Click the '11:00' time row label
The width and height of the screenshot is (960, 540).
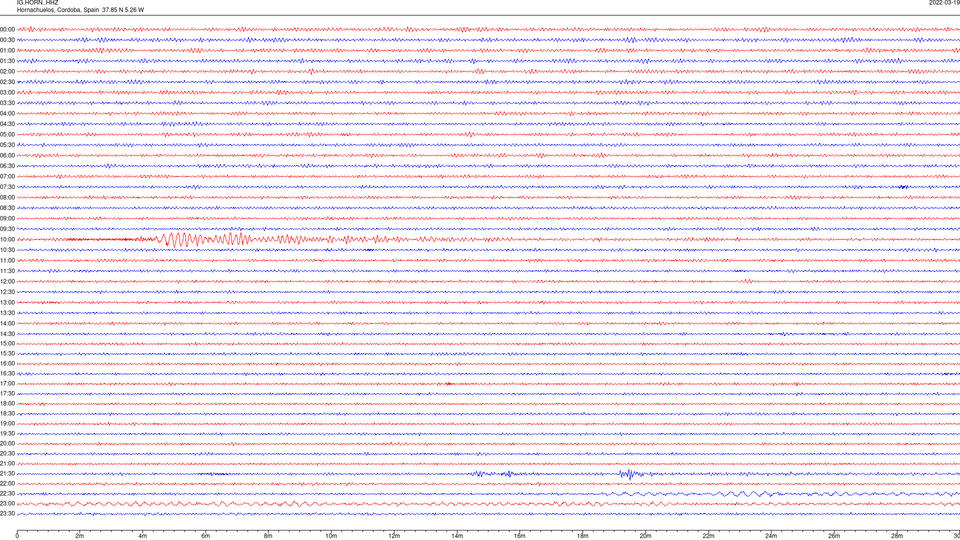pos(7,261)
